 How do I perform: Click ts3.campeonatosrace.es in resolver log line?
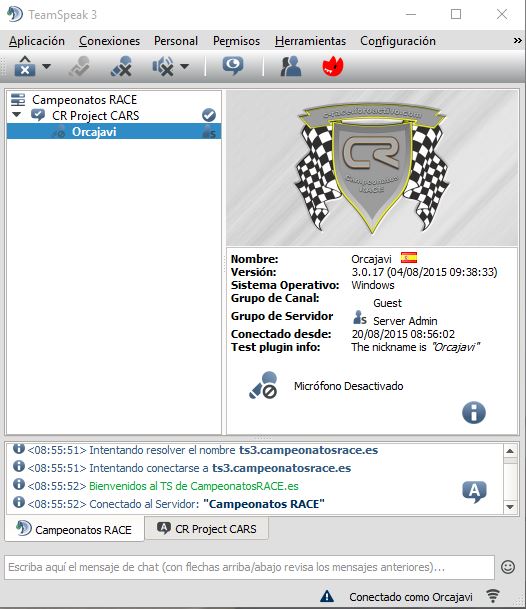[x=308, y=450]
